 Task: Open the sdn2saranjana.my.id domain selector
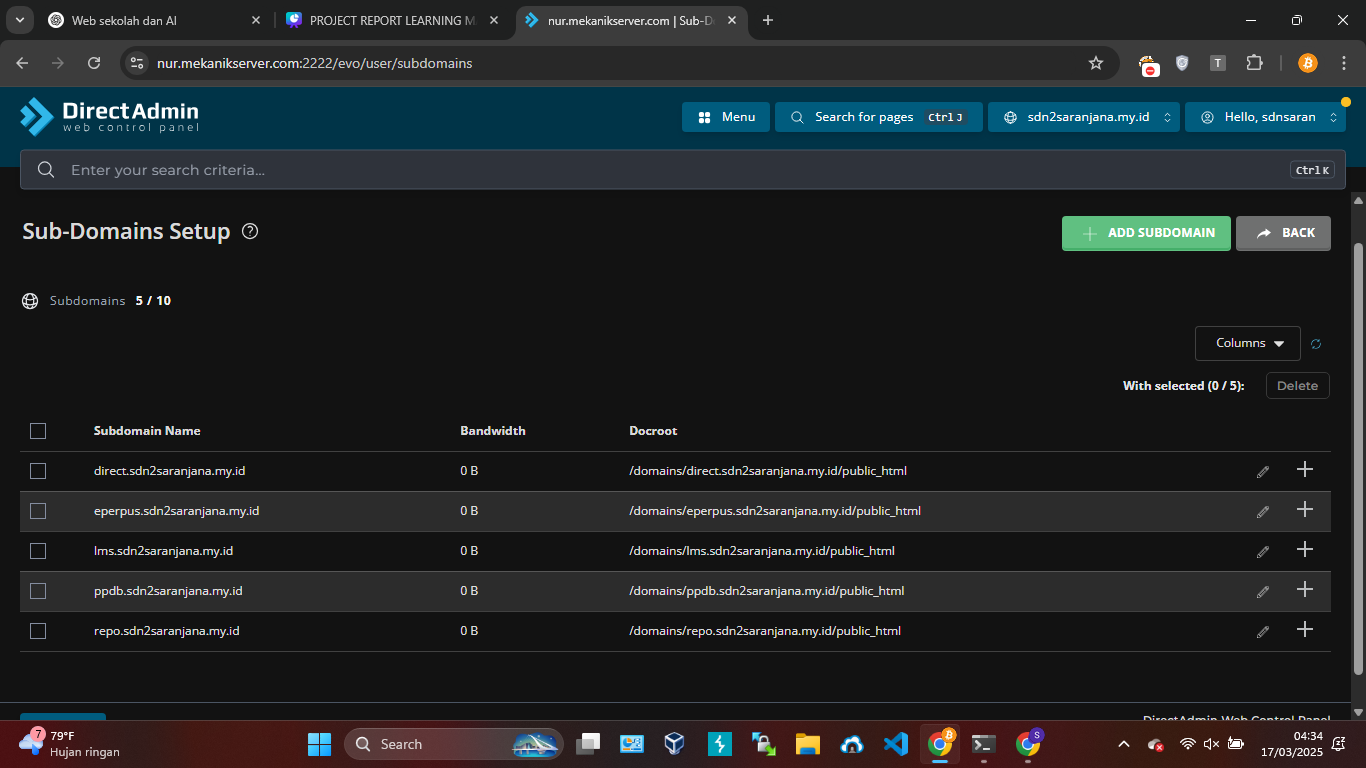(x=1084, y=117)
